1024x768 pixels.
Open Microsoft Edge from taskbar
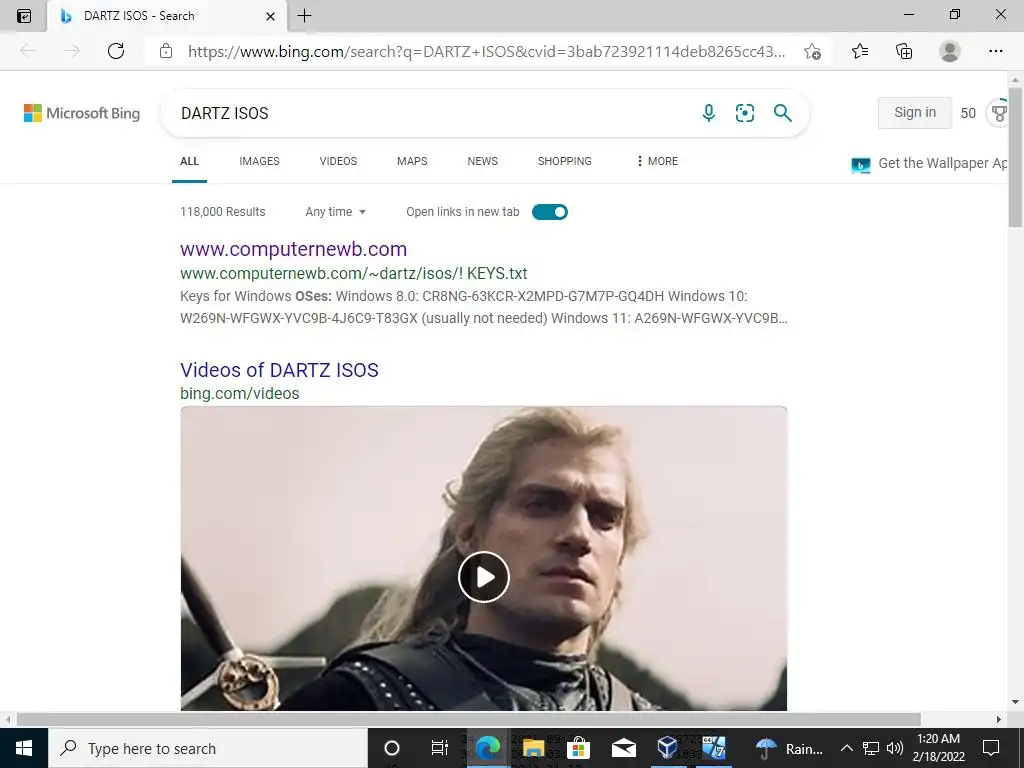coord(487,748)
